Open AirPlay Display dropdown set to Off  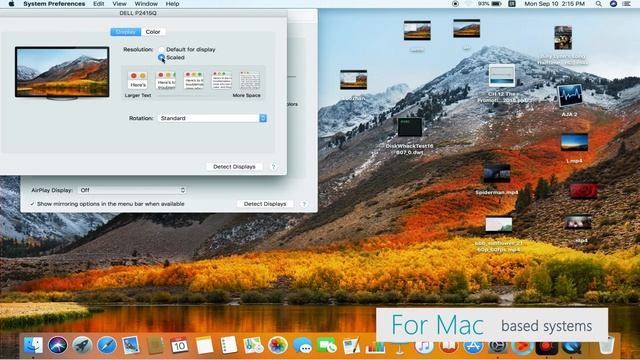click(132, 190)
